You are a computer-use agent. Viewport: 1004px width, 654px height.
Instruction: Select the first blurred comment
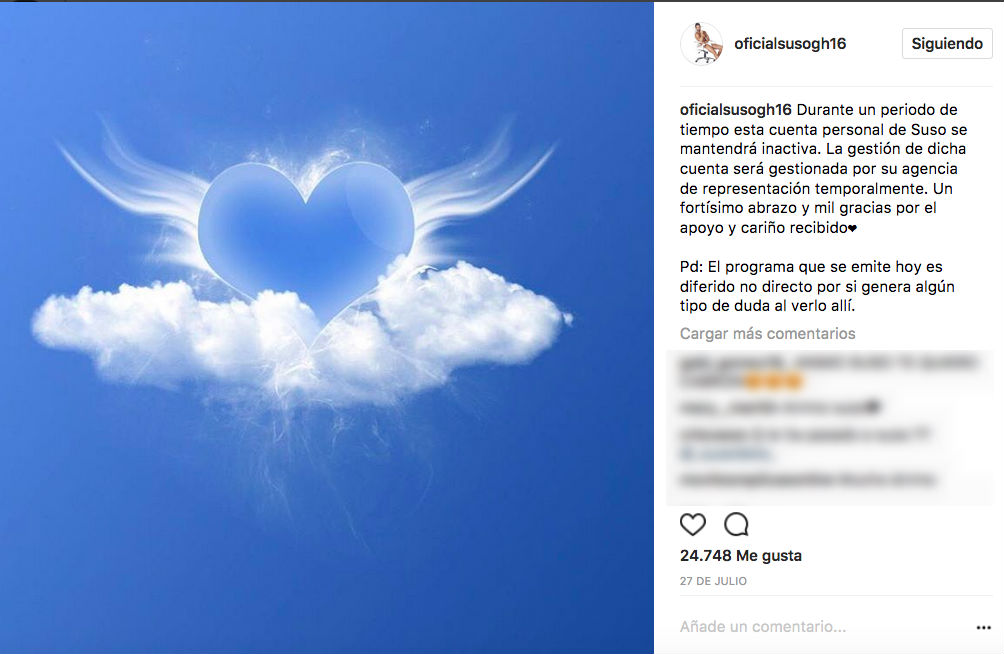pyautogui.click(x=827, y=372)
